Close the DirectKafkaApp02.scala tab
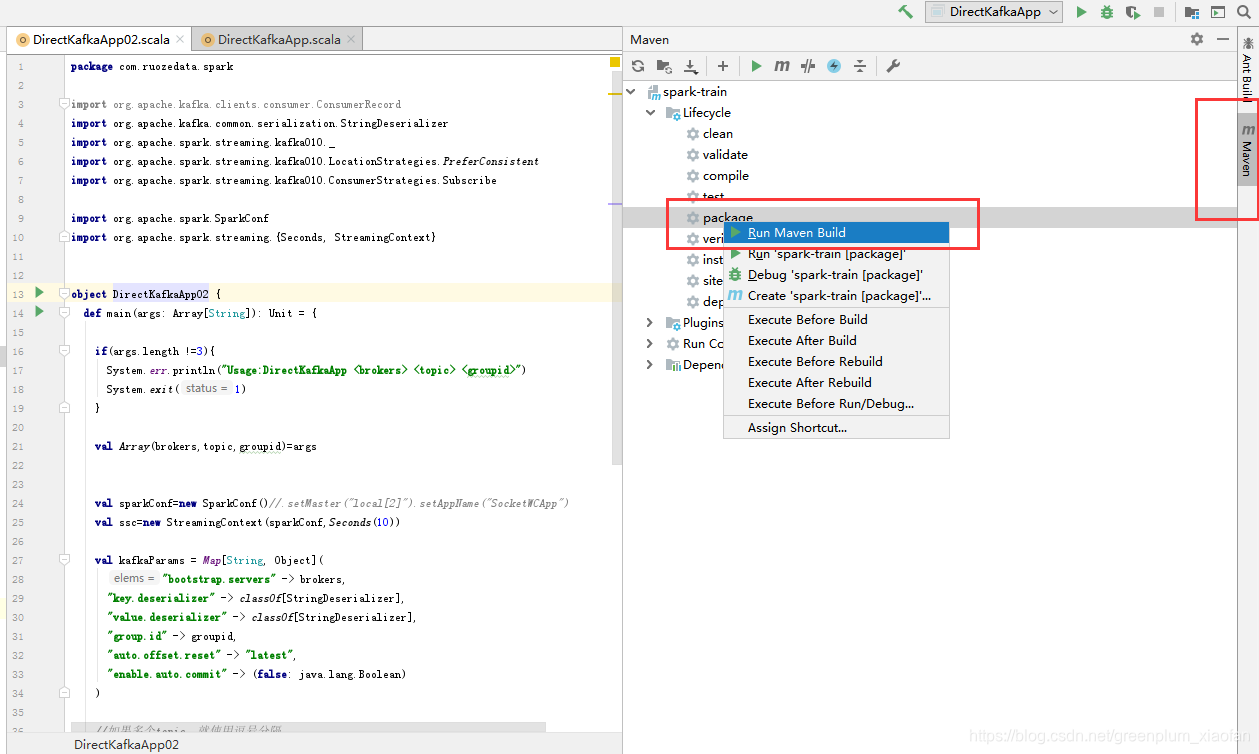The height and width of the screenshot is (754, 1259). pos(180,40)
